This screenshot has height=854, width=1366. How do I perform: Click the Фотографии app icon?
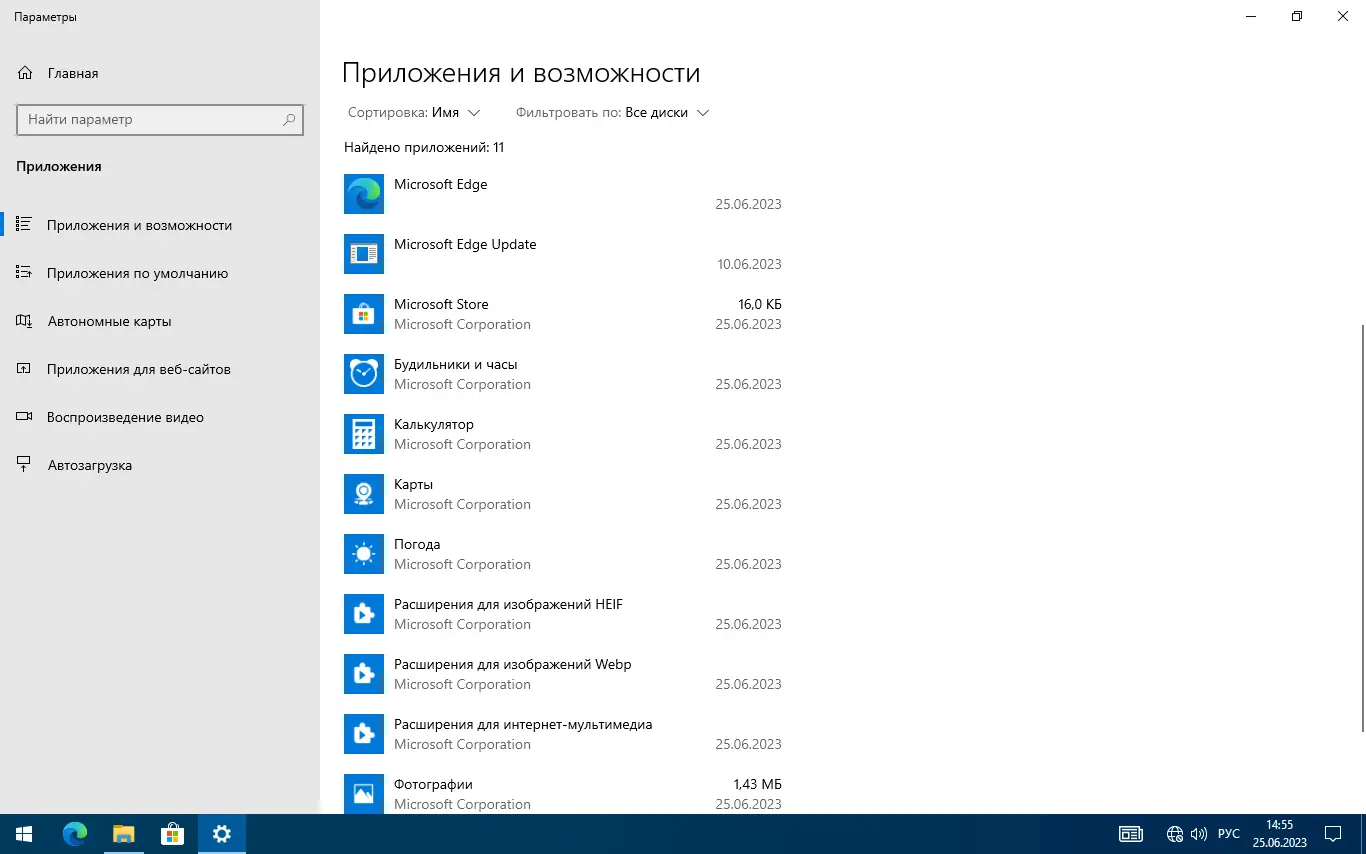coord(364,794)
